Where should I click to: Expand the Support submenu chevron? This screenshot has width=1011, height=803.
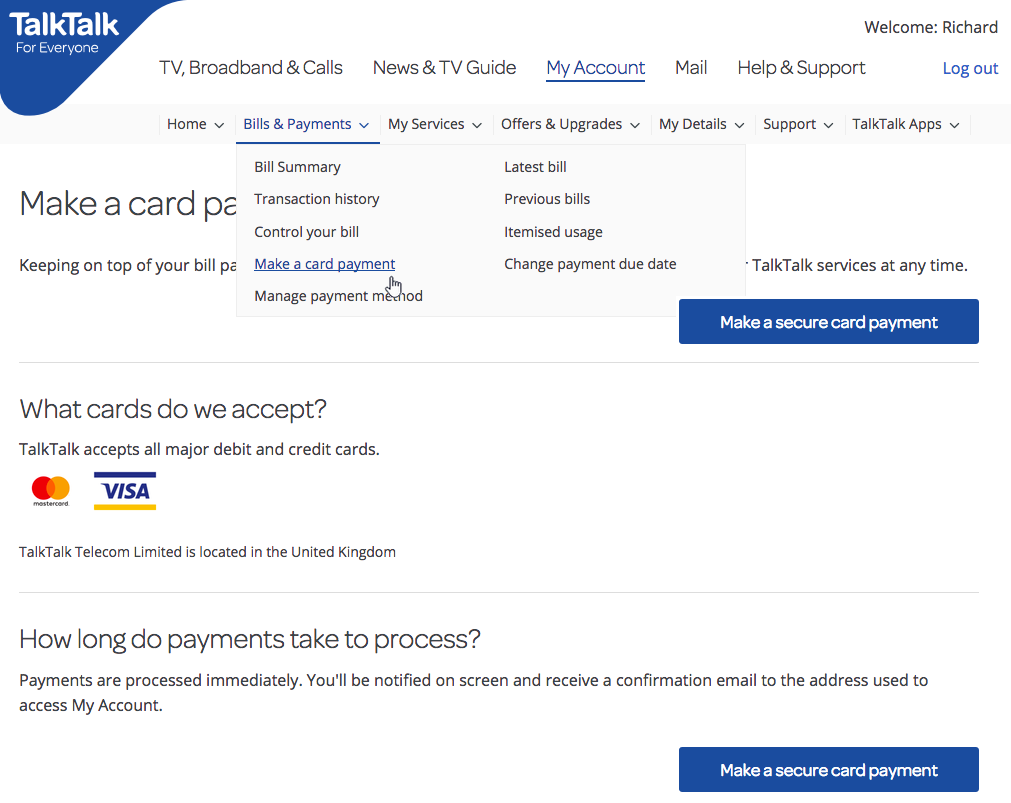[827, 125]
